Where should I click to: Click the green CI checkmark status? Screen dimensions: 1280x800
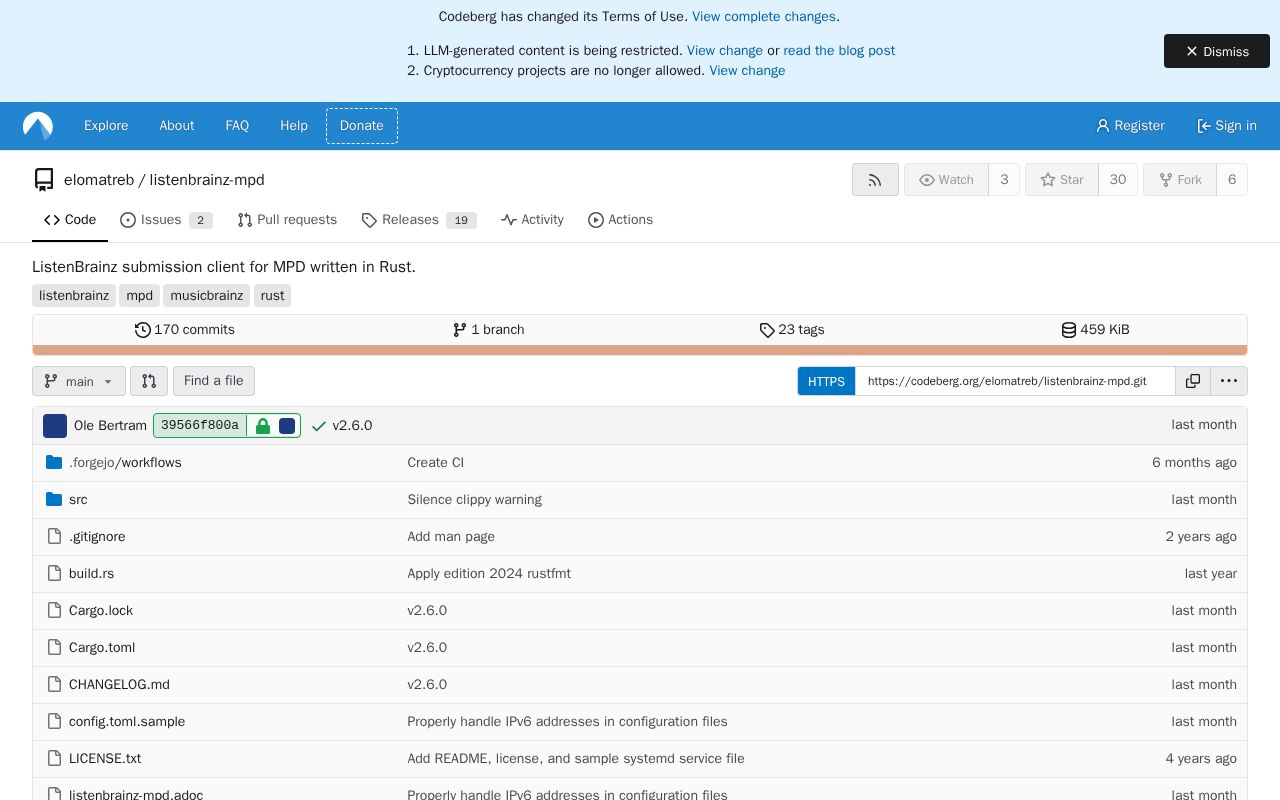click(x=319, y=426)
